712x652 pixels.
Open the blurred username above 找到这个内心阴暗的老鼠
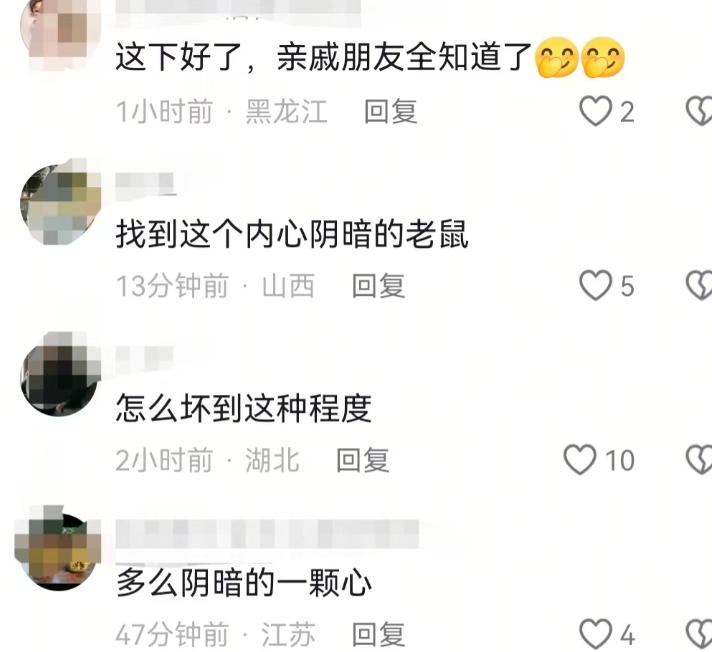pyautogui.click(x=145, y=184)
